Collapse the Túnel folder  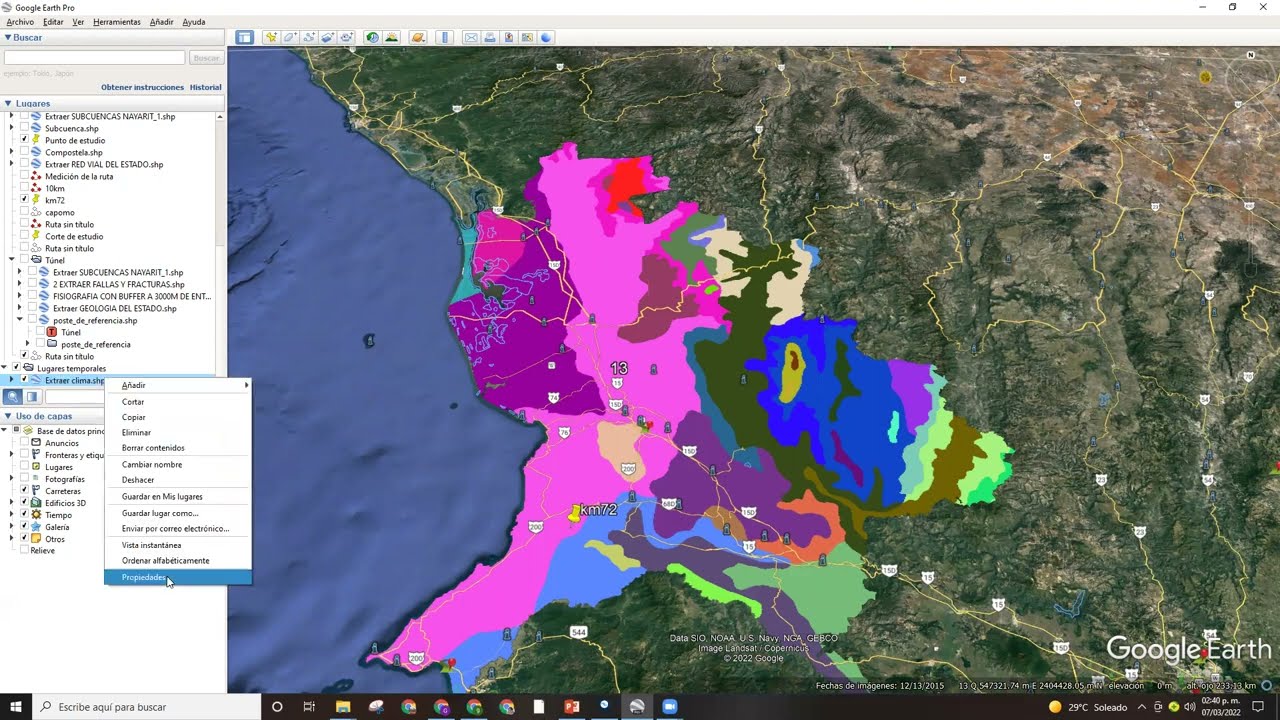(x=11, y=260)
